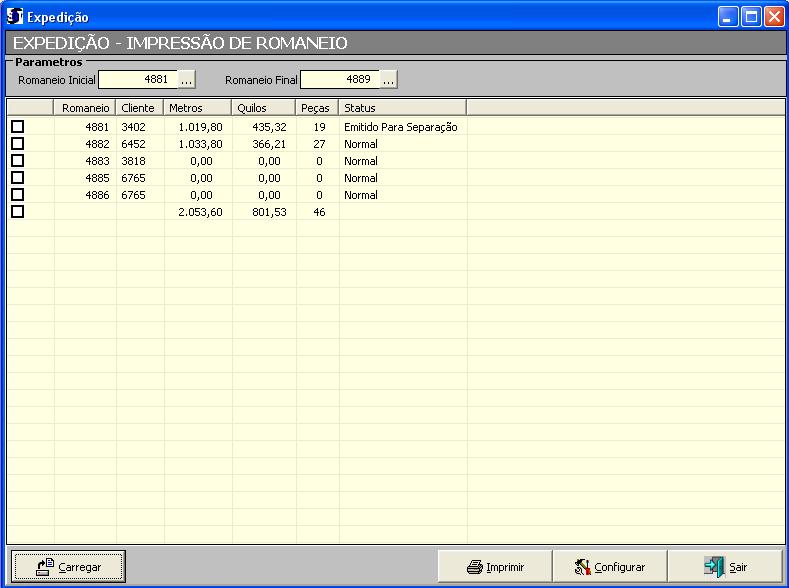
Task: Tick the checkbox for romaneio 4882
Action: (x=17, y=144)
